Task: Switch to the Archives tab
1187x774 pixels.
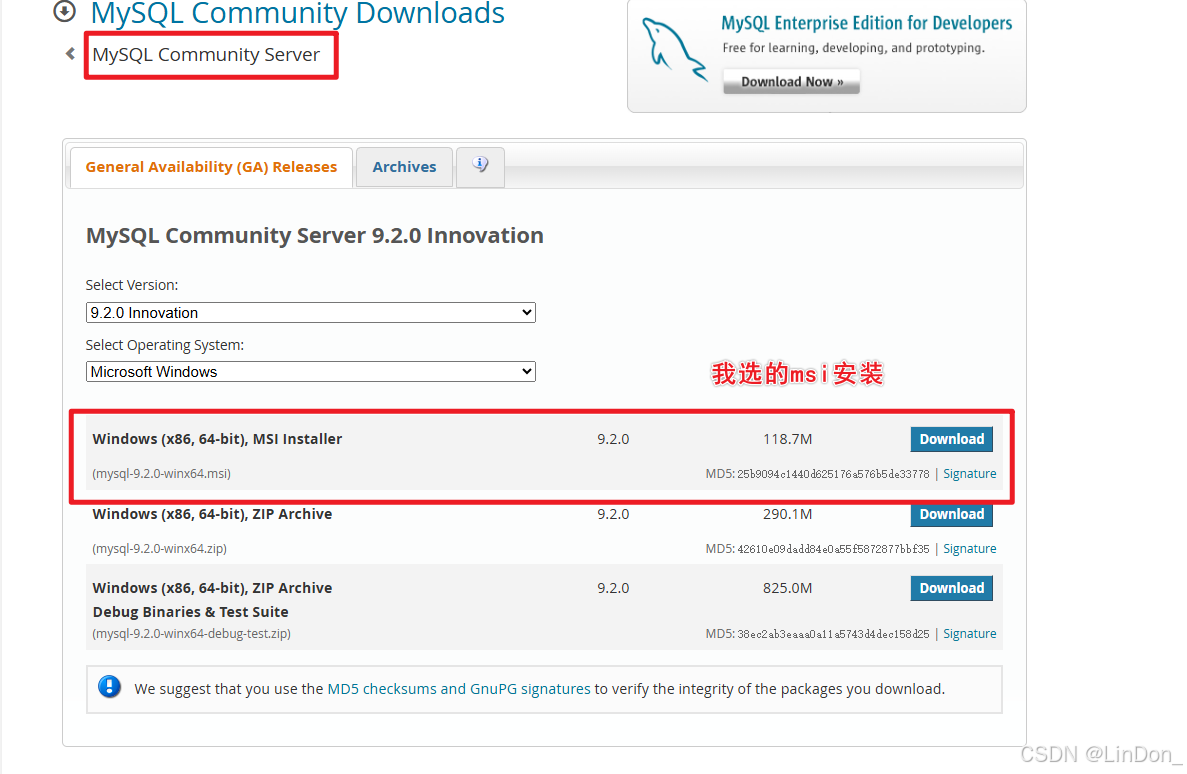Action: point(404,167)
